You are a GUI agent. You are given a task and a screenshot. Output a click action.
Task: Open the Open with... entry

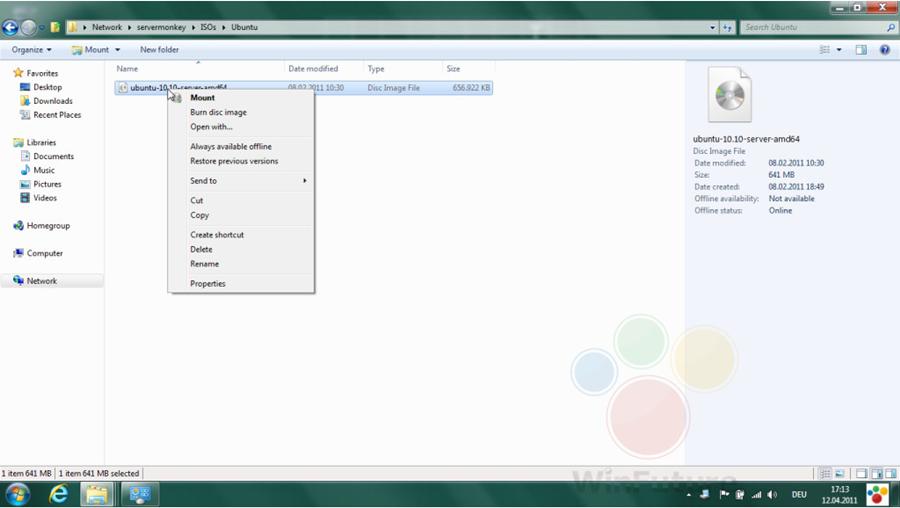211,127
